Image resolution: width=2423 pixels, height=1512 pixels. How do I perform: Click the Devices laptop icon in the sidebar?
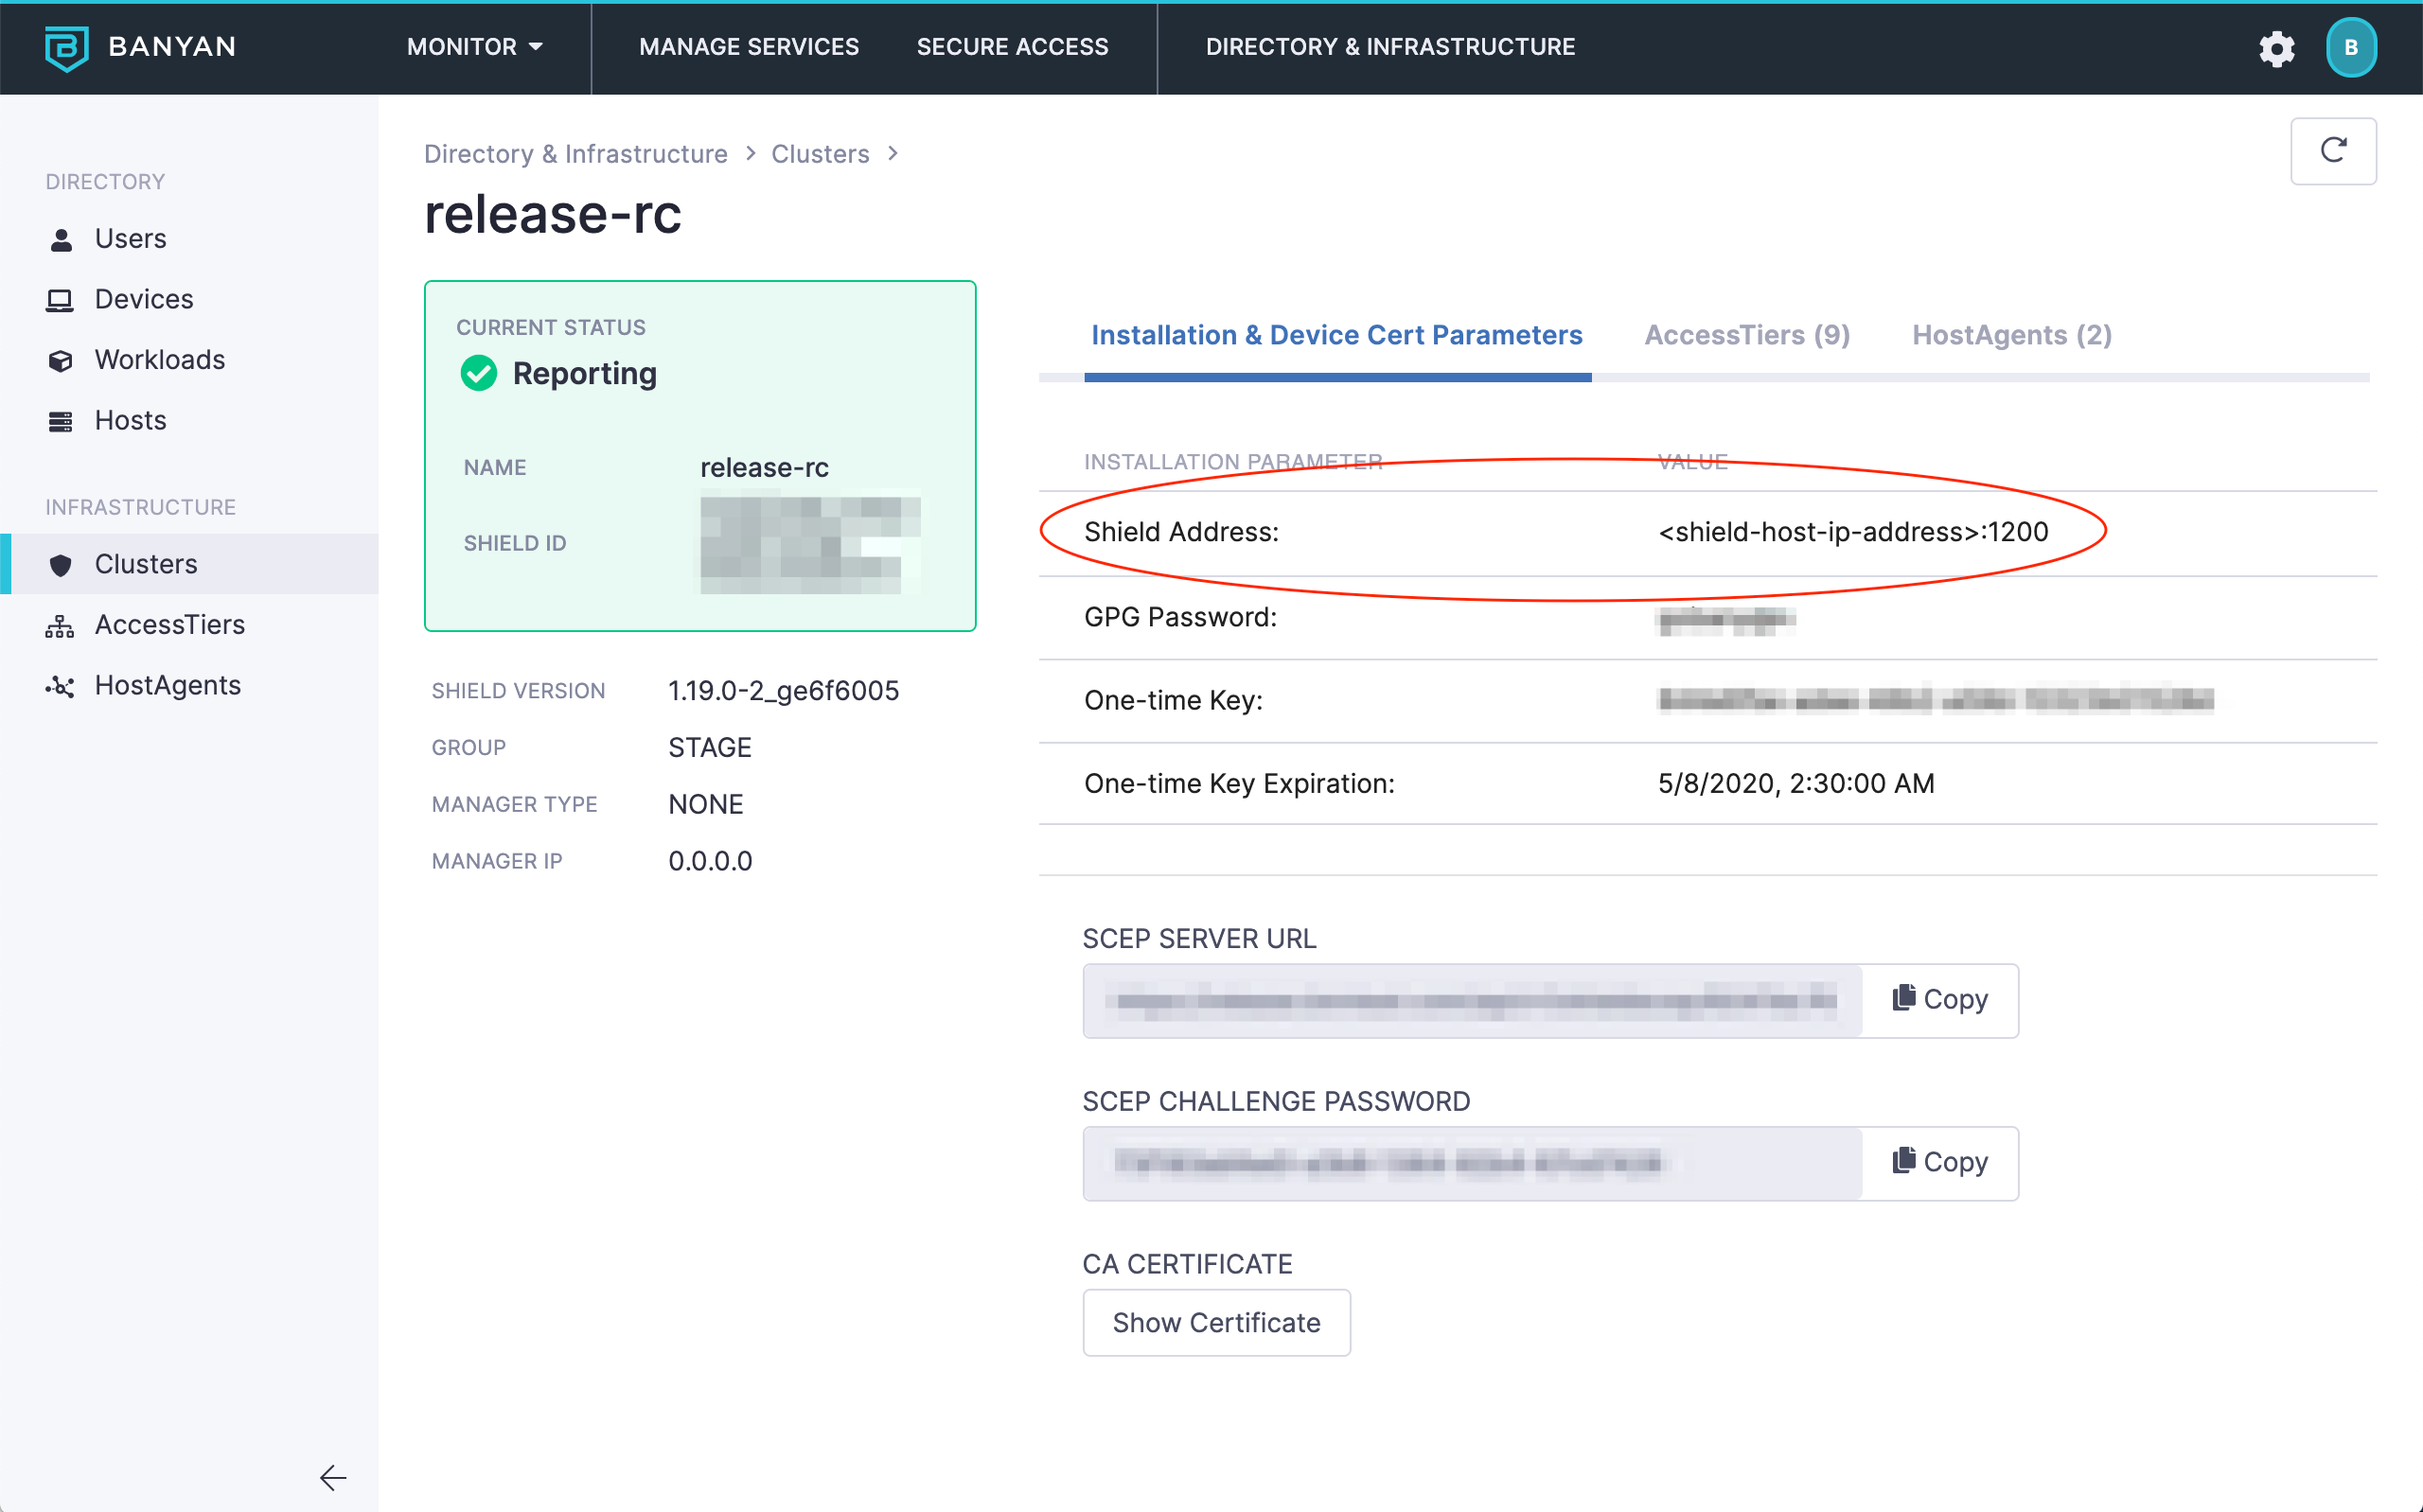pyautogui.click(x=60, y=300)
